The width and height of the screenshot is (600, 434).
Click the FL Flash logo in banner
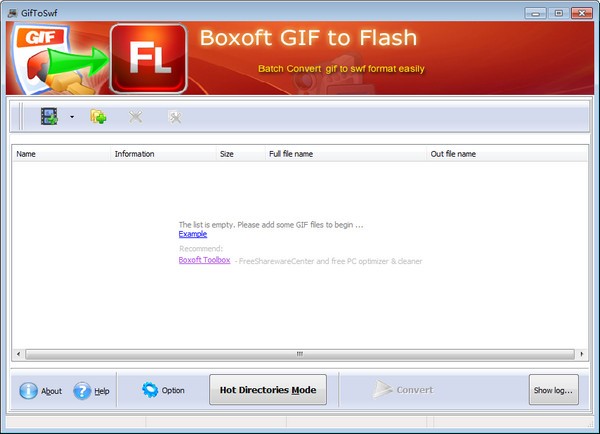click(x=148, y=58)
